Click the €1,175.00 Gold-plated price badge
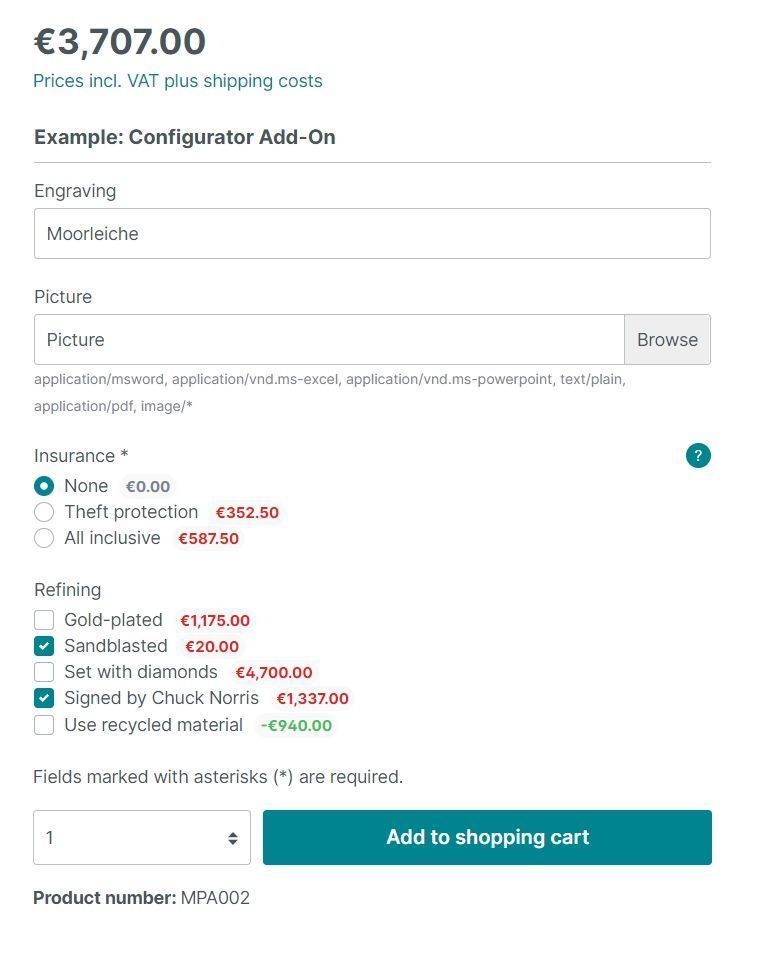Image resolution: width=760 pixels, height=967 pixels. click(215, 621)
